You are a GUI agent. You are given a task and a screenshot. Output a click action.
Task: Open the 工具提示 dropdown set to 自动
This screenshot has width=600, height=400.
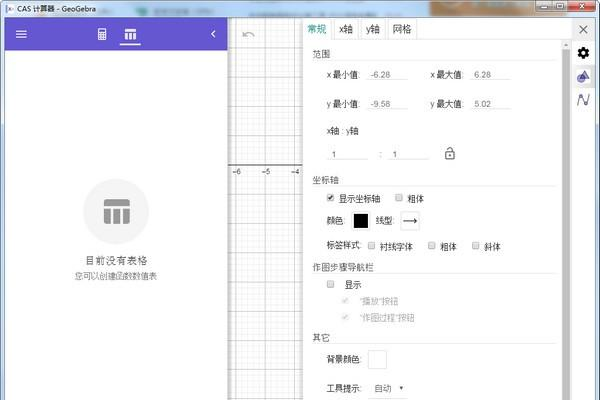click(x=388, y=389)
